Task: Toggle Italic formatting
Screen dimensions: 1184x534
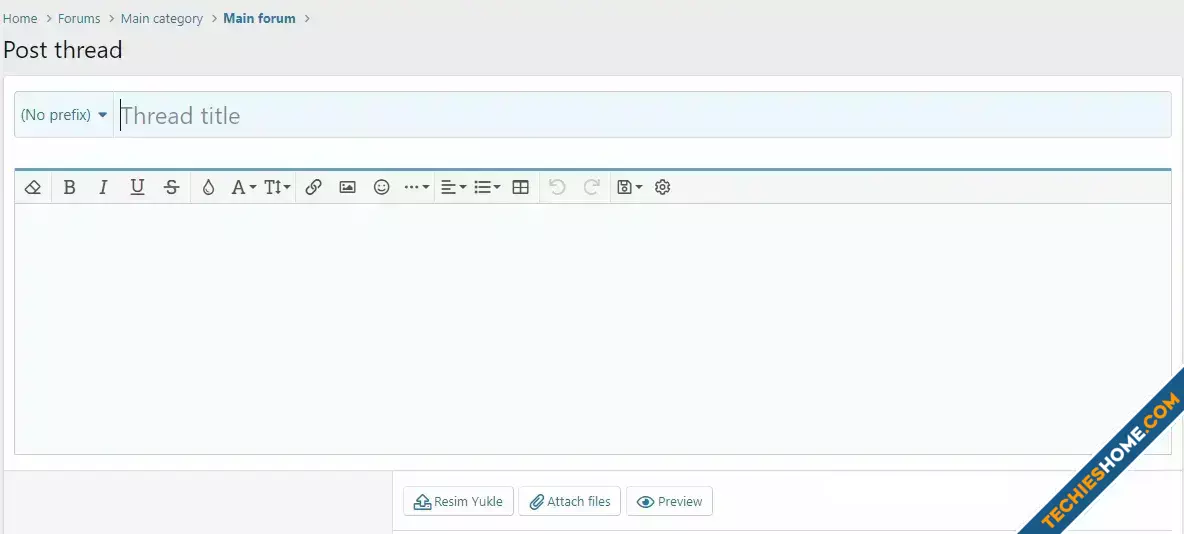Action: (x=103, y=187)
